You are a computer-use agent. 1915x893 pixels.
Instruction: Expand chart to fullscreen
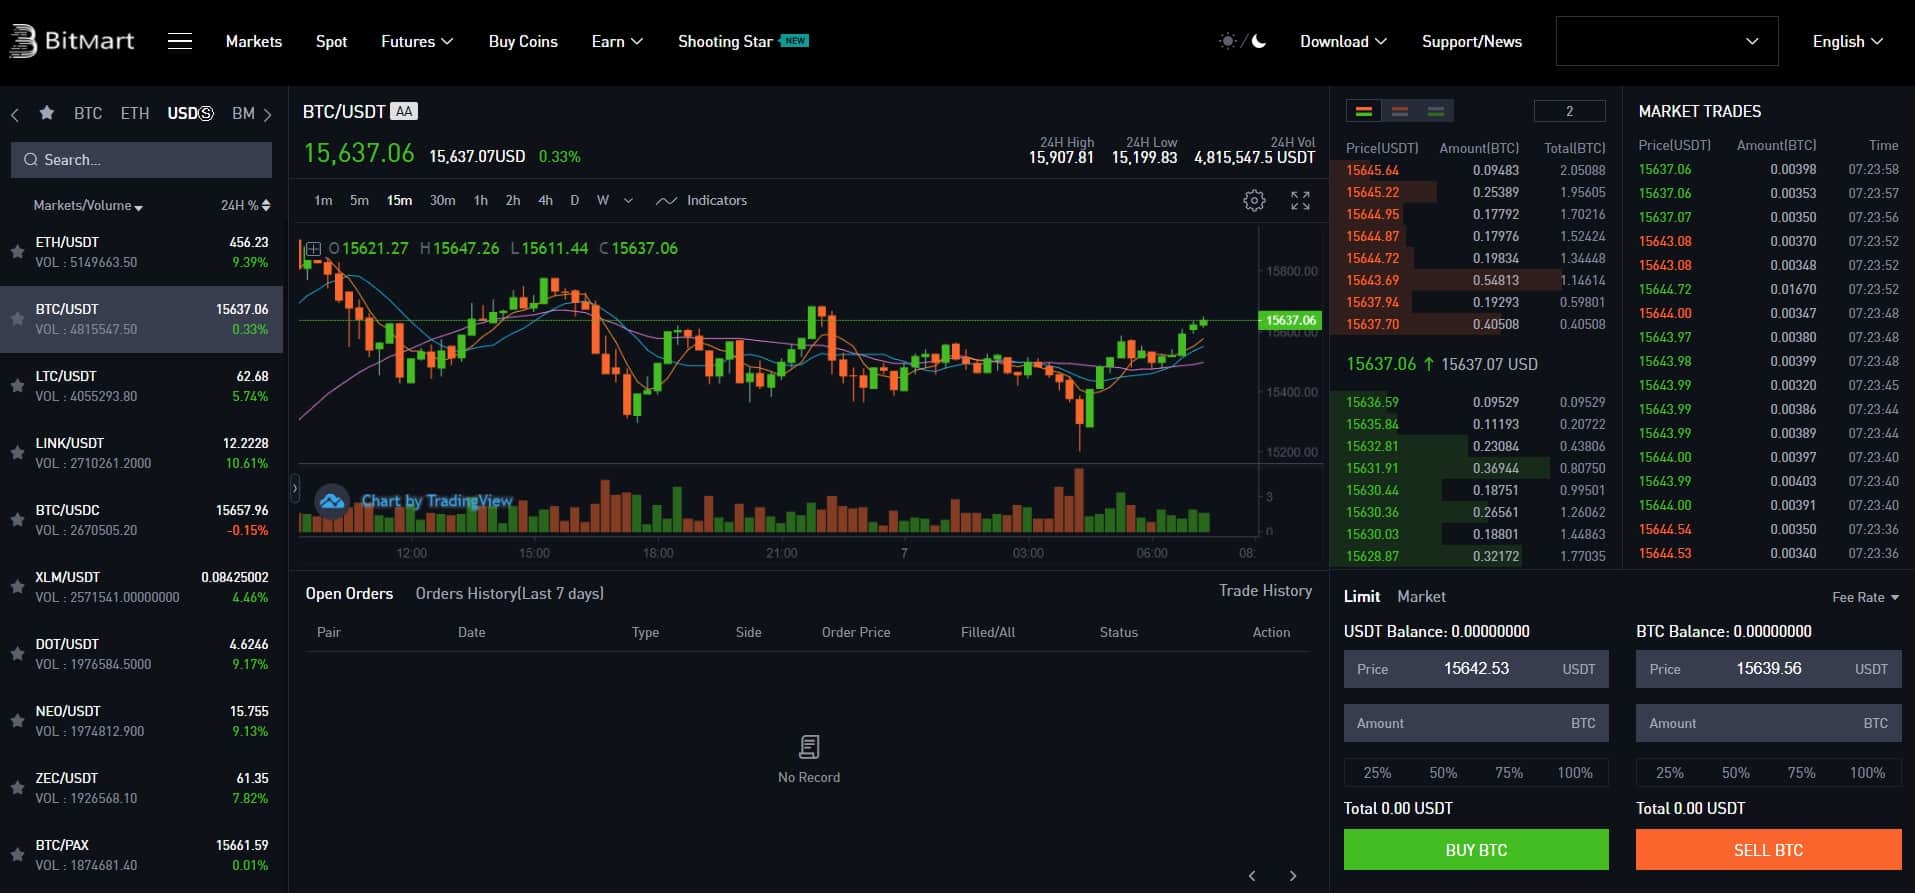click(1300, 201)
